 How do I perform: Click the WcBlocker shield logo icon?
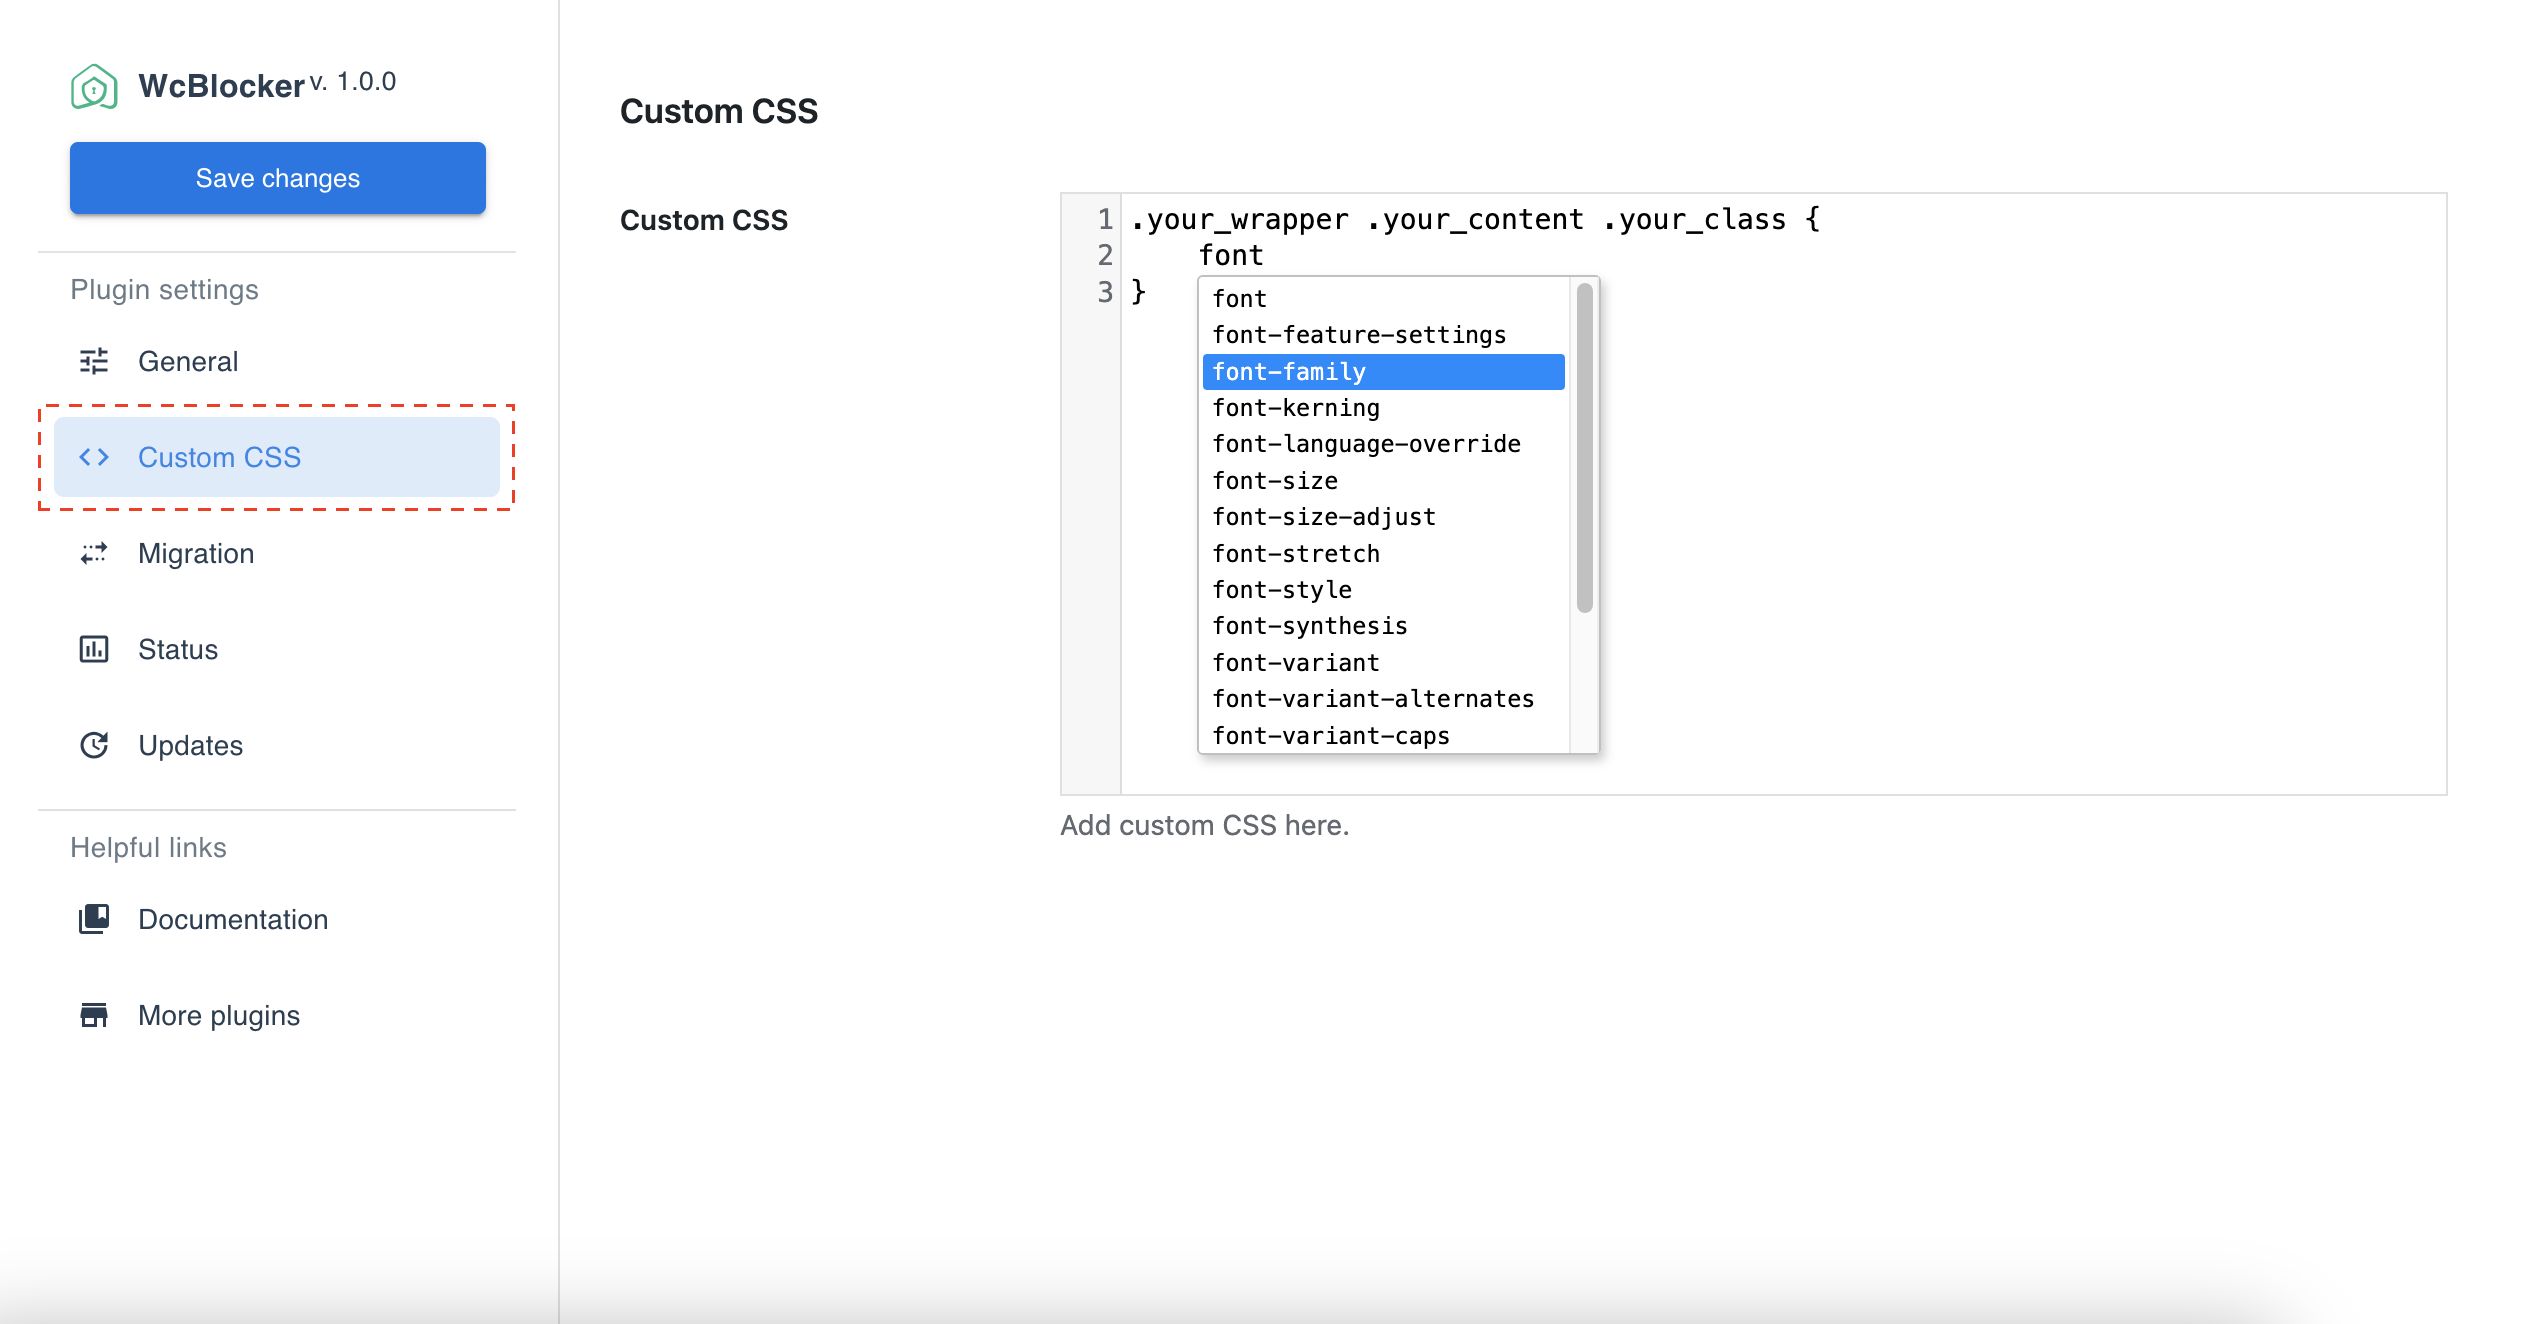pyautogui.click(x=94, y=87)
